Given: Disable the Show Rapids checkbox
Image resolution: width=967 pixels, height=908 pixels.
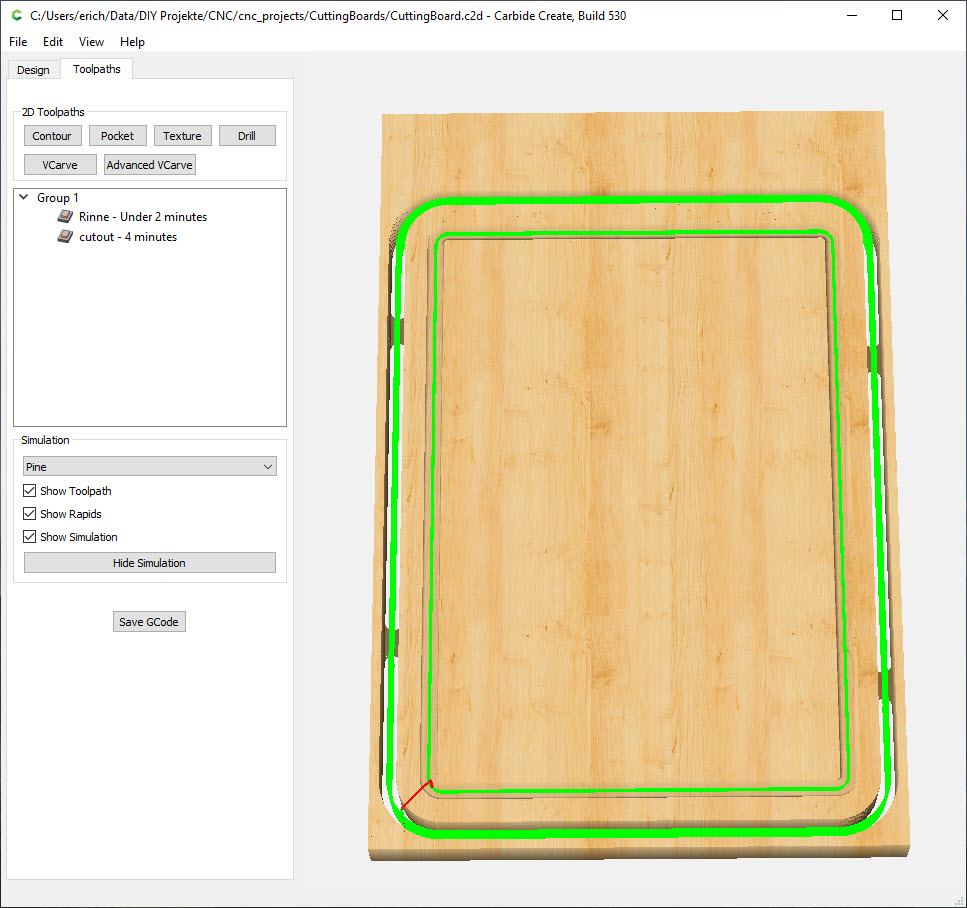Looking at the screenshot, I should [x=30, y=514].
